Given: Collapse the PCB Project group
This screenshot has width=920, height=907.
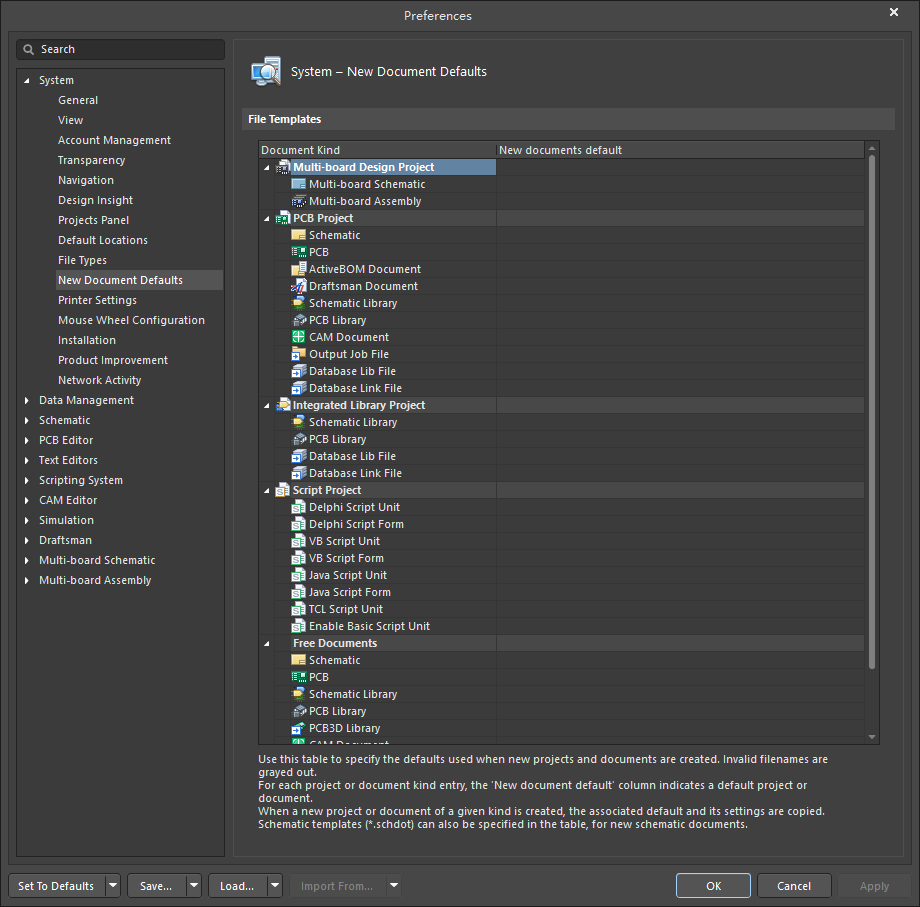Looking at the screenshot, I should coord(267,218).
